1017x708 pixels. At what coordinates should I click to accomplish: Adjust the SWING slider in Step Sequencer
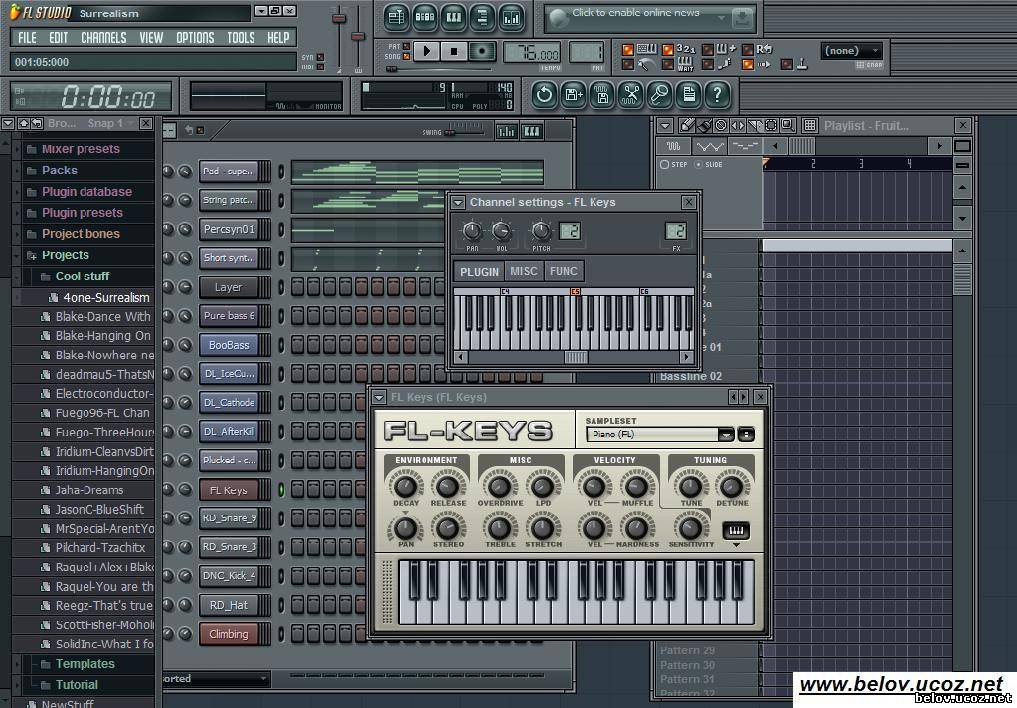click(464, 132)
